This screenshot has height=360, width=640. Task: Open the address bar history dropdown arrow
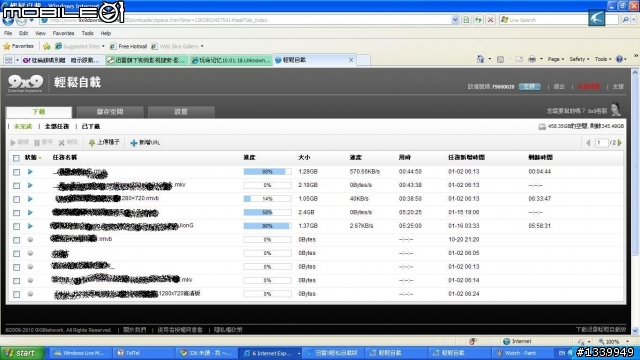click(455, 20)
